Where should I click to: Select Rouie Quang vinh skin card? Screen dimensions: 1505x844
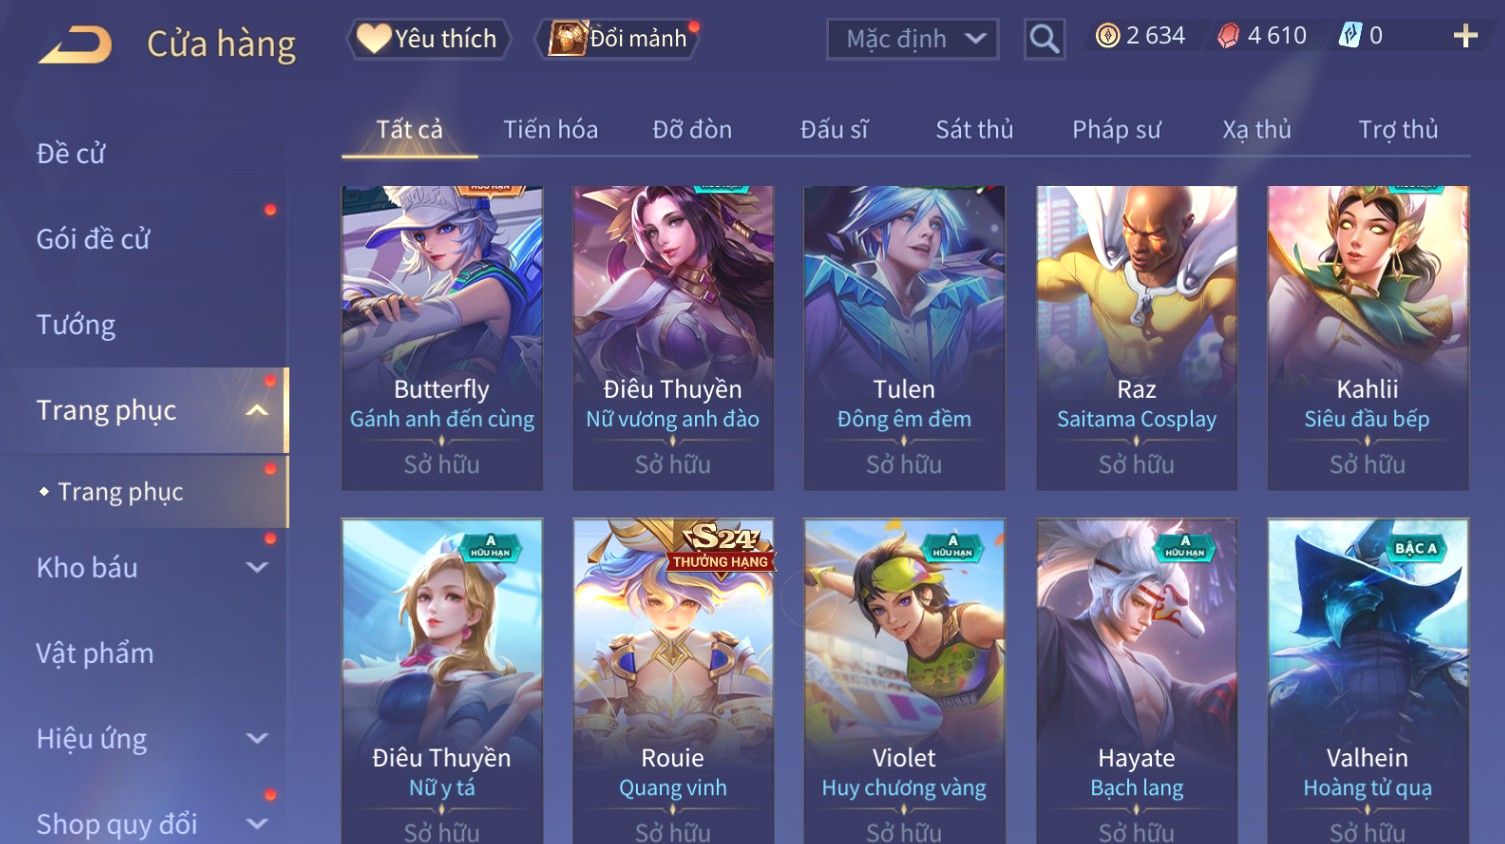(673, 681)
